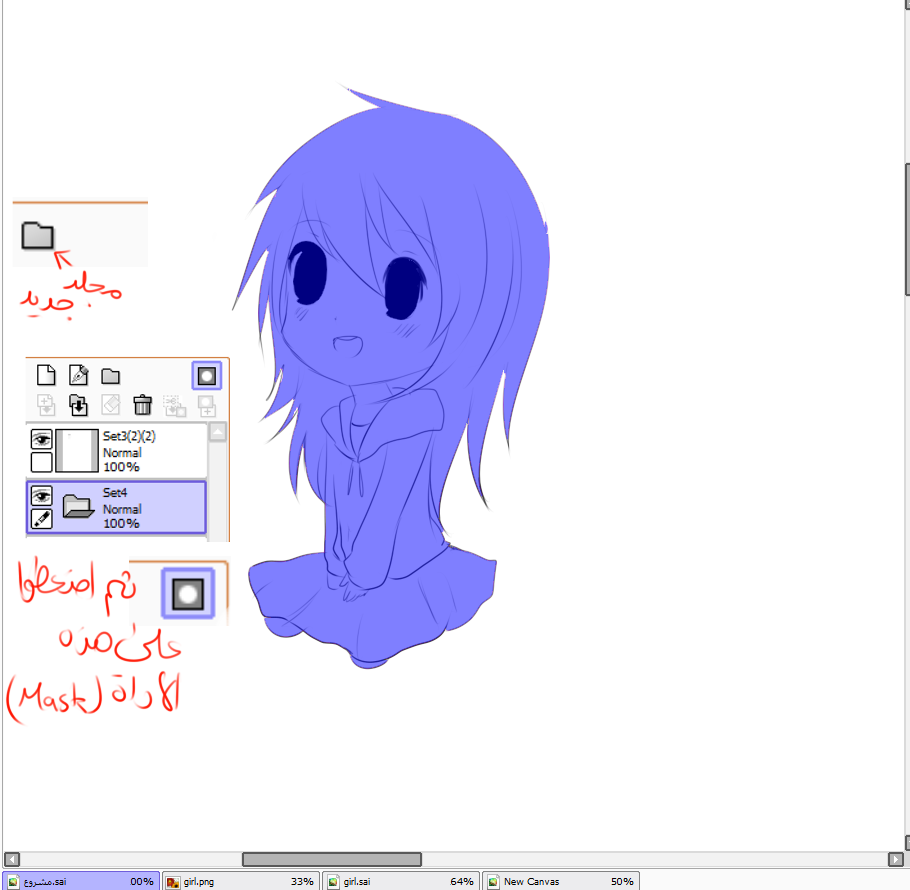
Task: Click the Merge Down layer icon
Action: [78, 405]
